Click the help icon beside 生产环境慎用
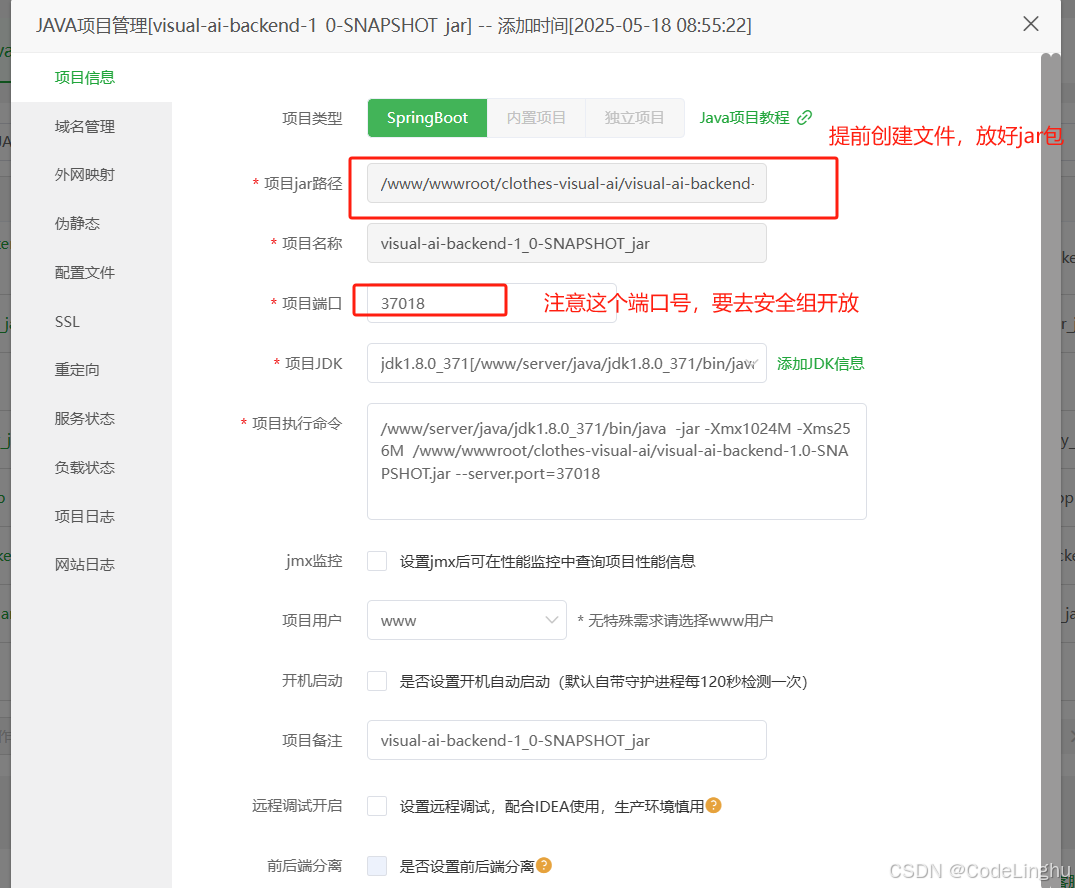The image size is (1075, 888). (x=714, y=805)
